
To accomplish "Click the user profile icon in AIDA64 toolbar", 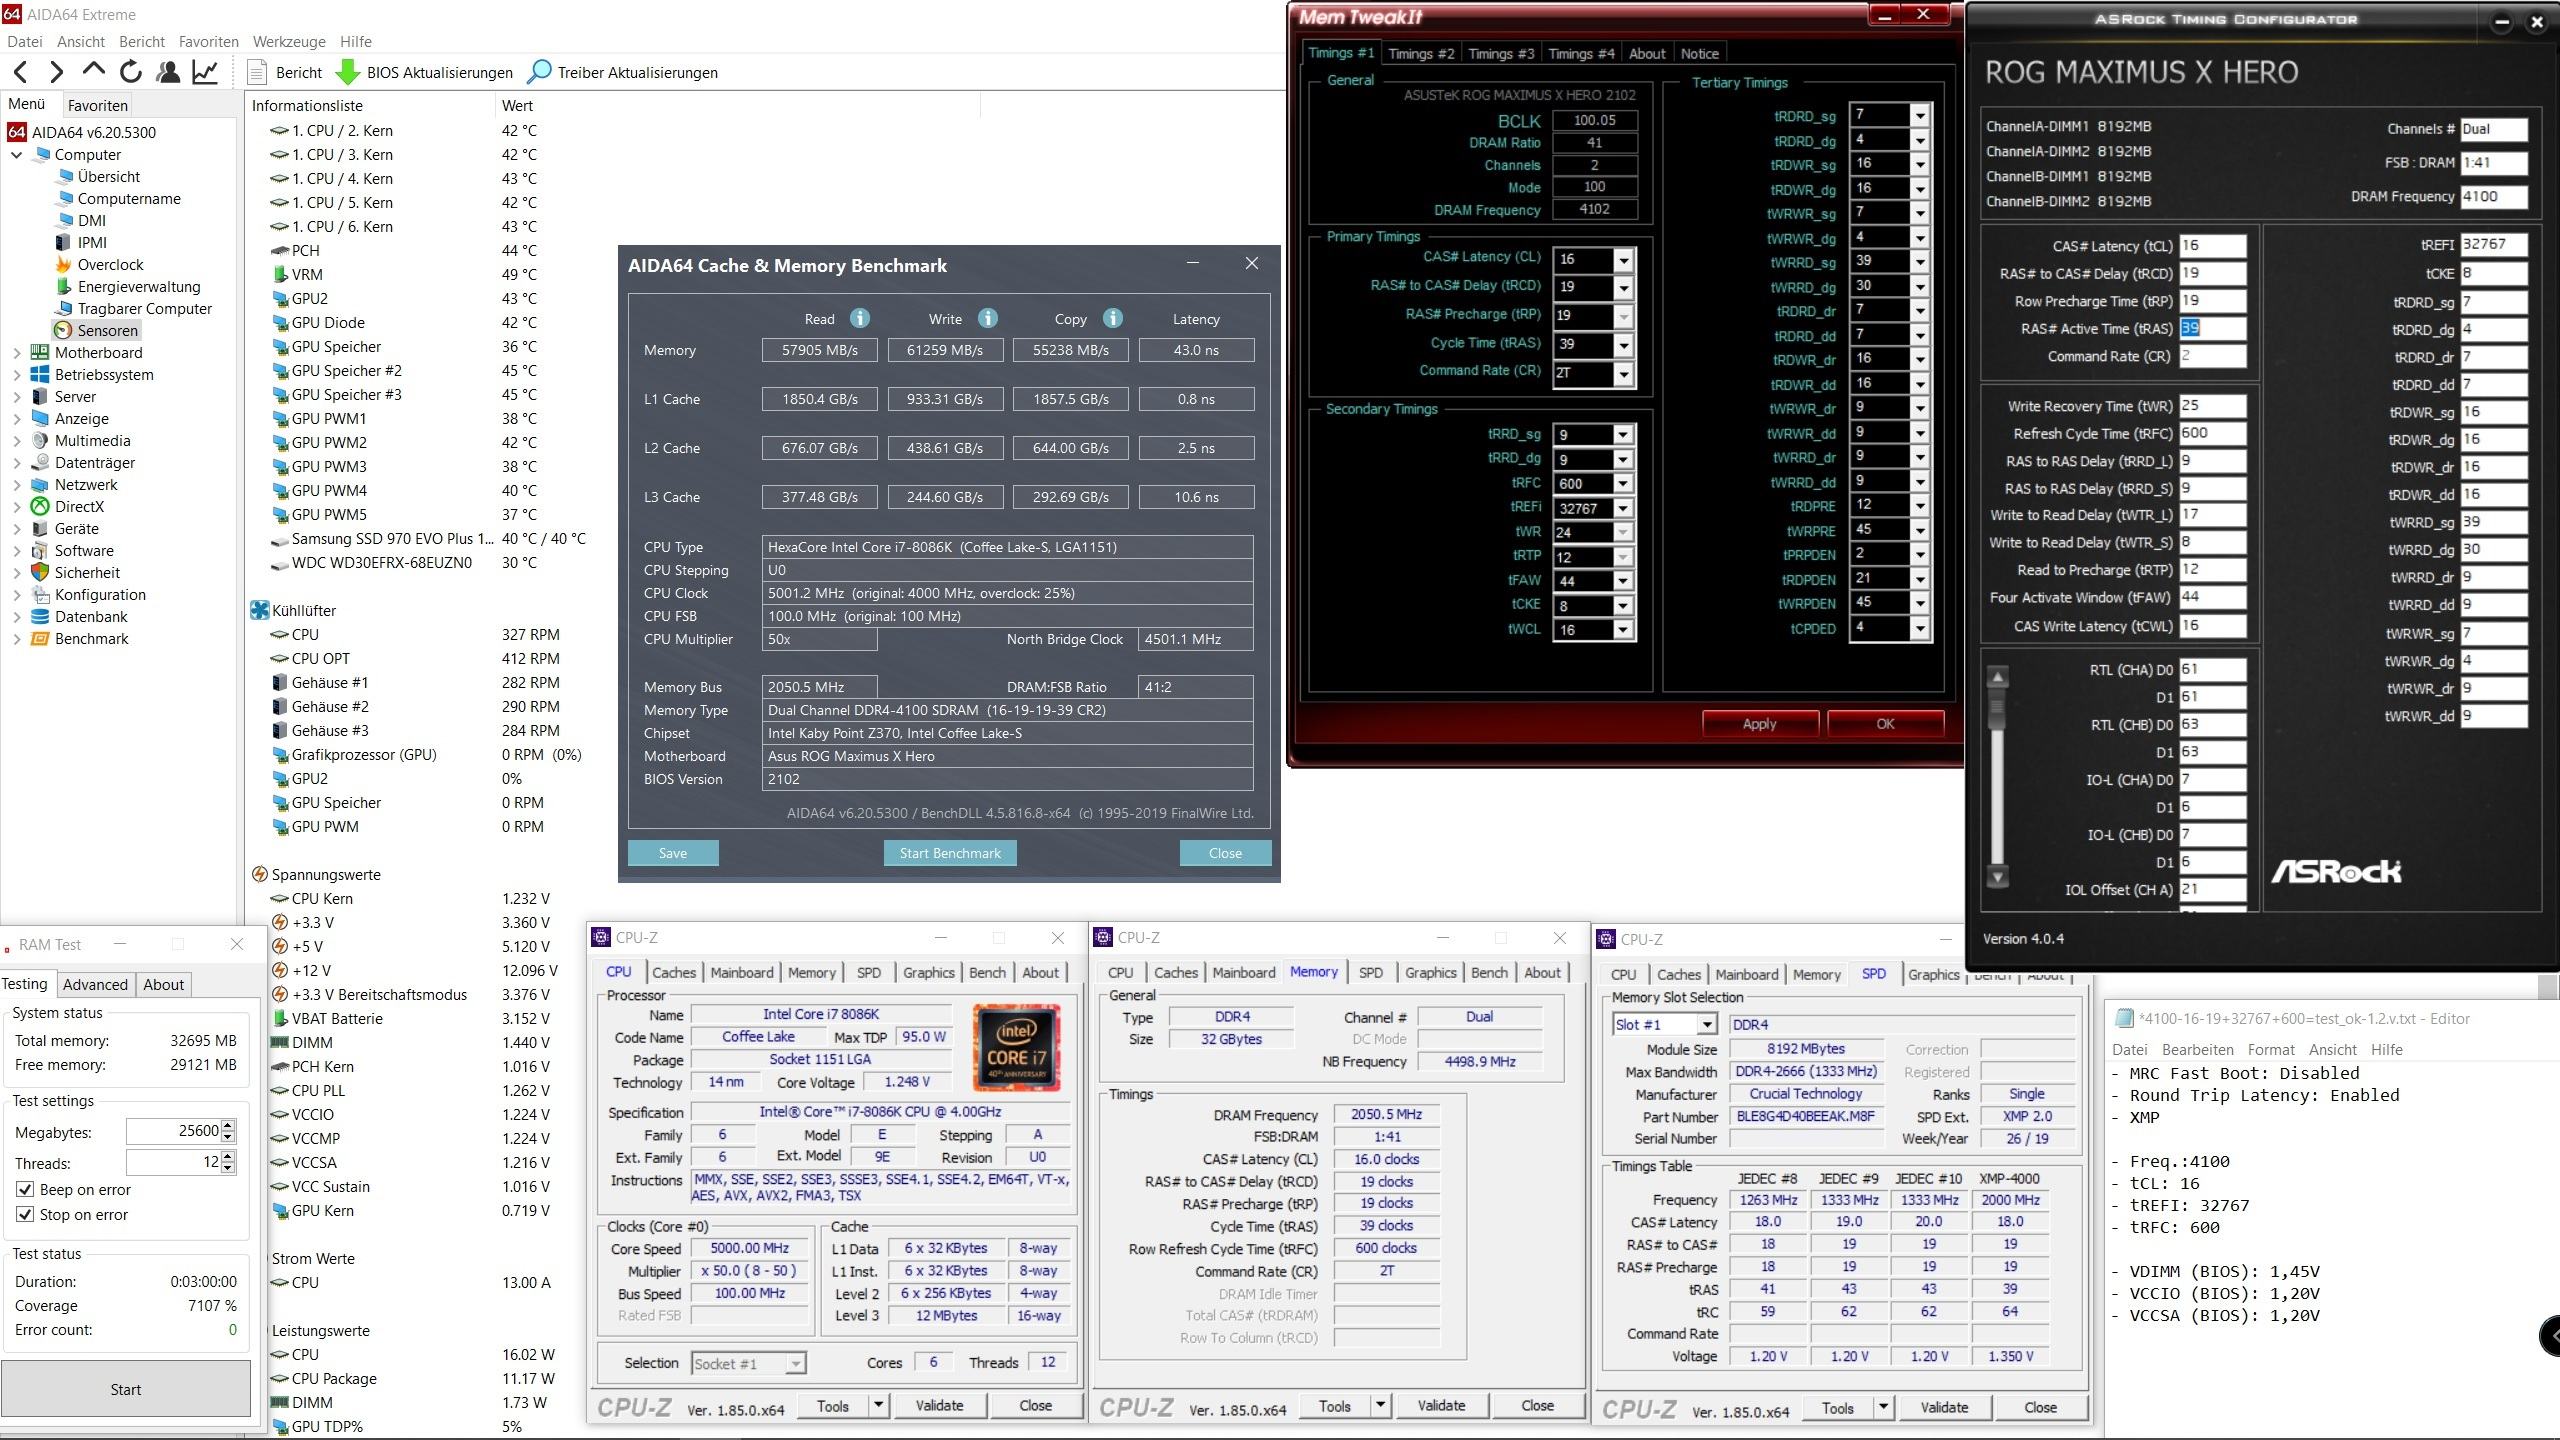I will (x=168, y=72).
